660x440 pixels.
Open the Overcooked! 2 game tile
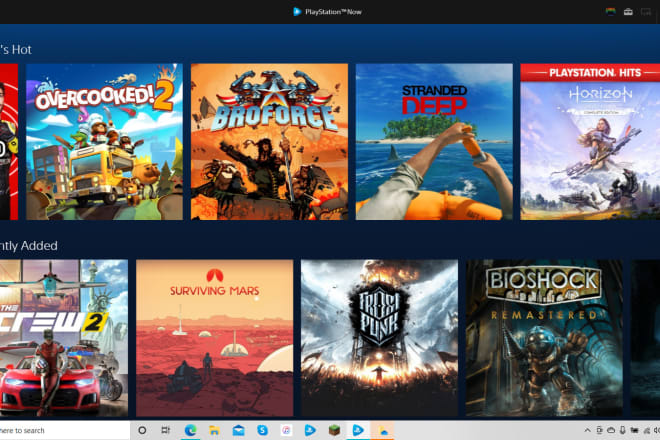[x=104, y=141]
